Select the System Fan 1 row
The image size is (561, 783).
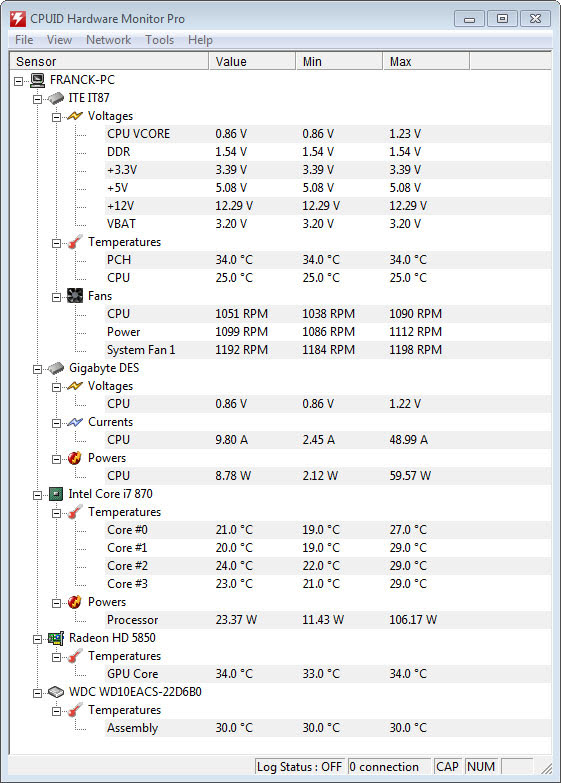coord(328,350)
